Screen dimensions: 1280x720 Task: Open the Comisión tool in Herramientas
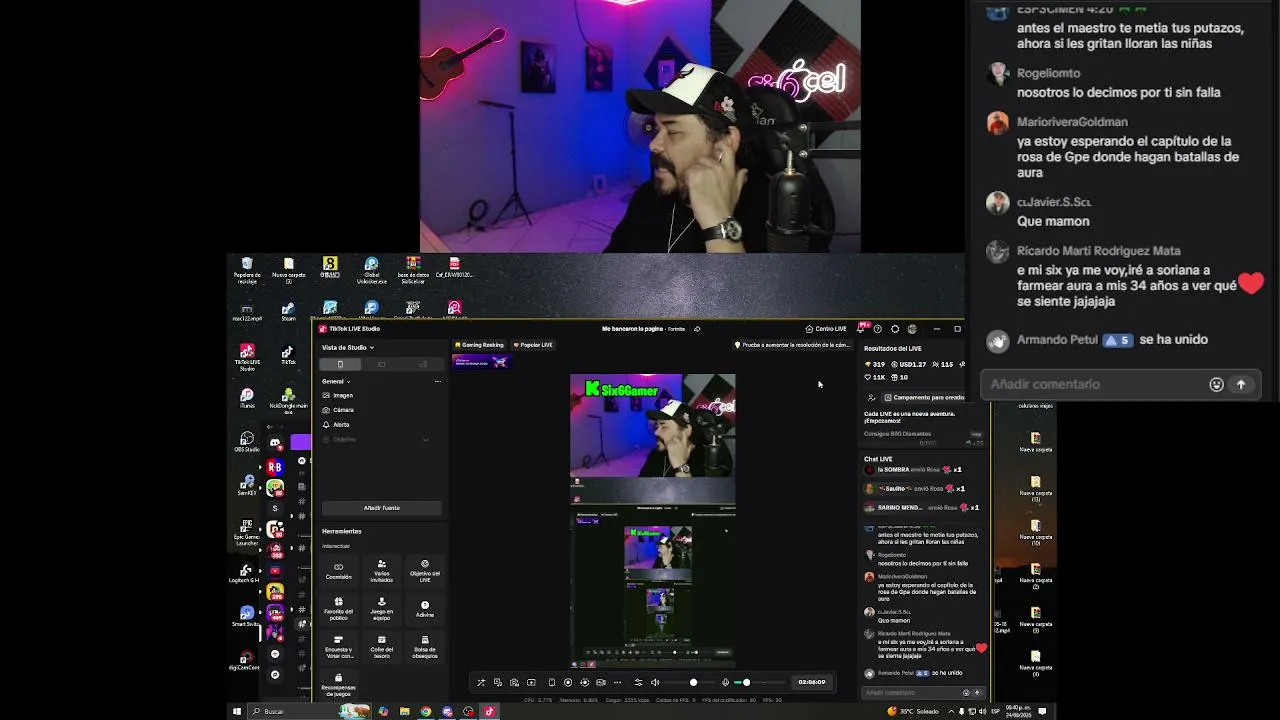(338, 570)
